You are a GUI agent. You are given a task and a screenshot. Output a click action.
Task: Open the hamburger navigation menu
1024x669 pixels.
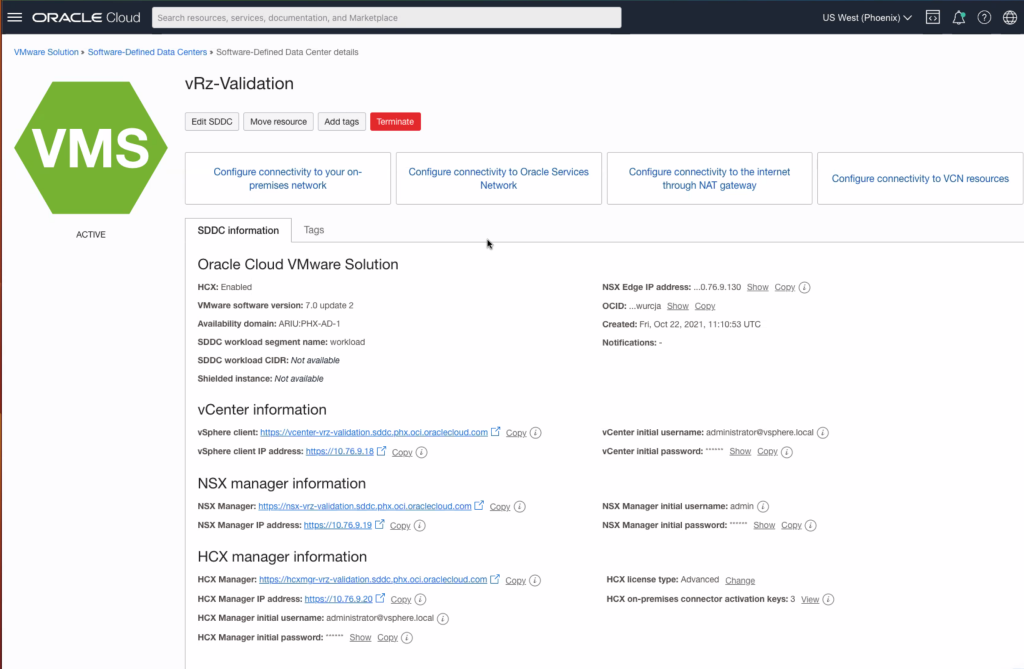(14, 18)
